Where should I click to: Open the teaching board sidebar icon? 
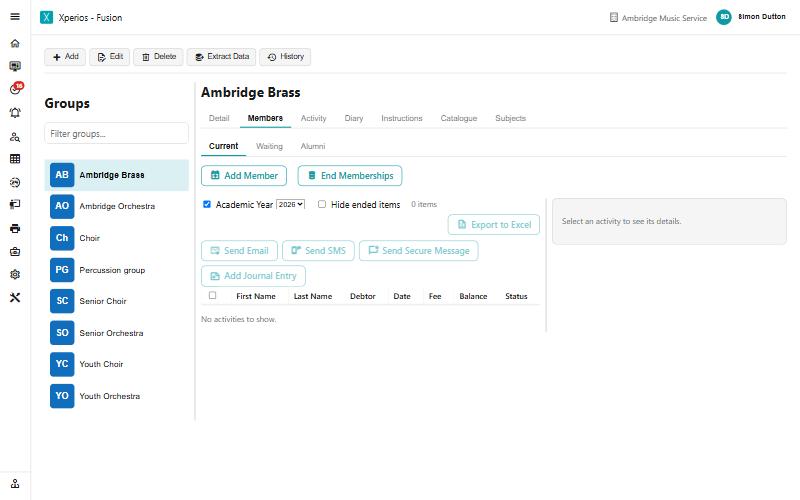pyautogui.click(x=15, y=205)
